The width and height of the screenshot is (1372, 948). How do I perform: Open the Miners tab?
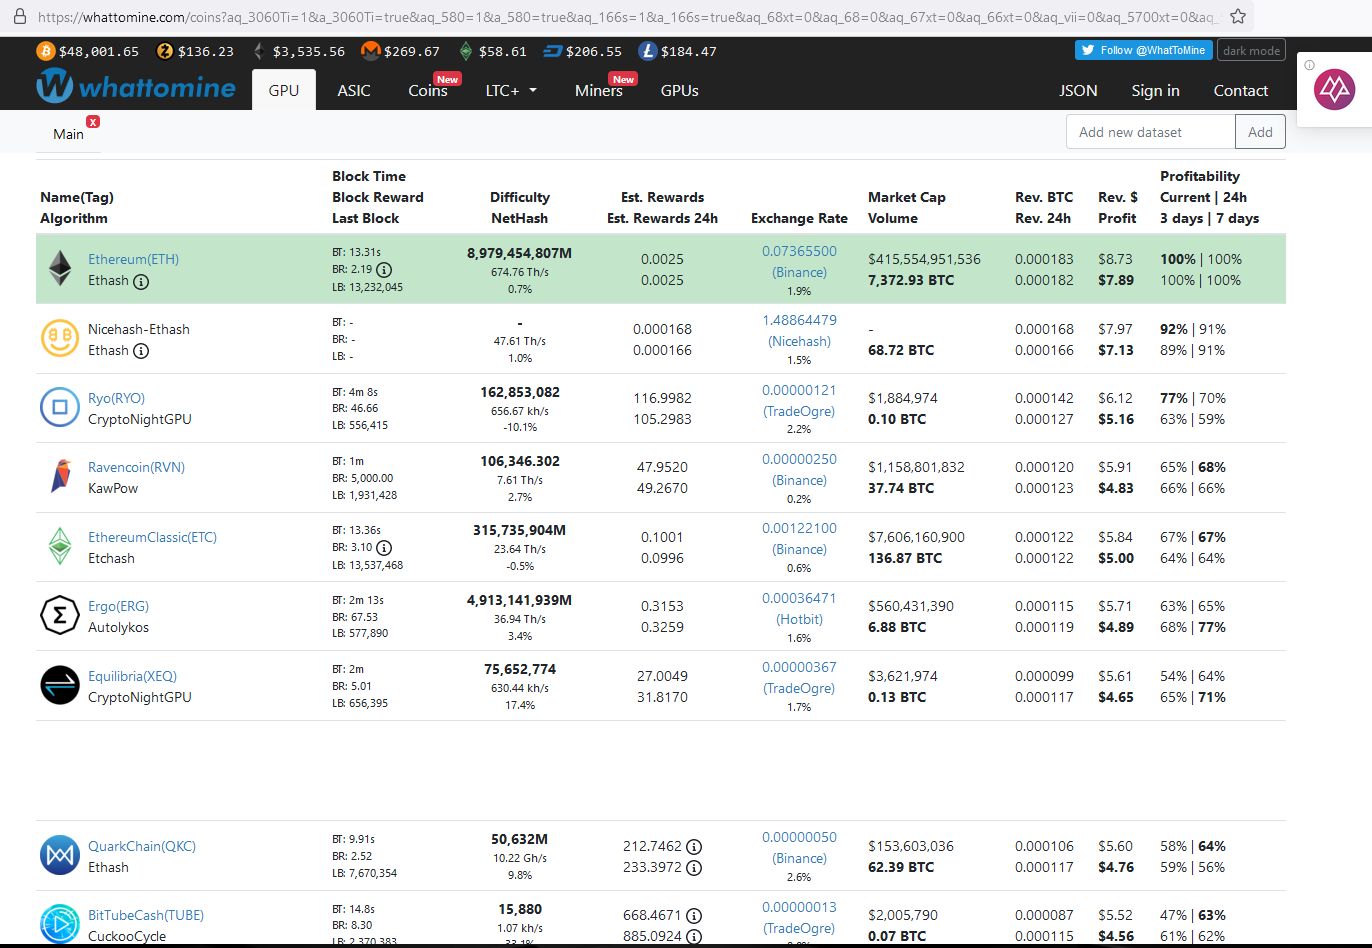[598, 90]
